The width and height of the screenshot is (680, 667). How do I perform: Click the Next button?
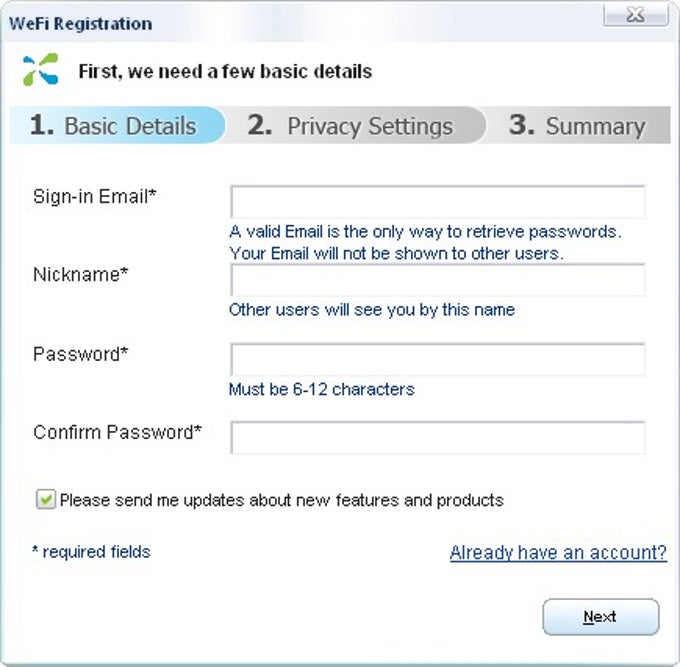[601, 617]
